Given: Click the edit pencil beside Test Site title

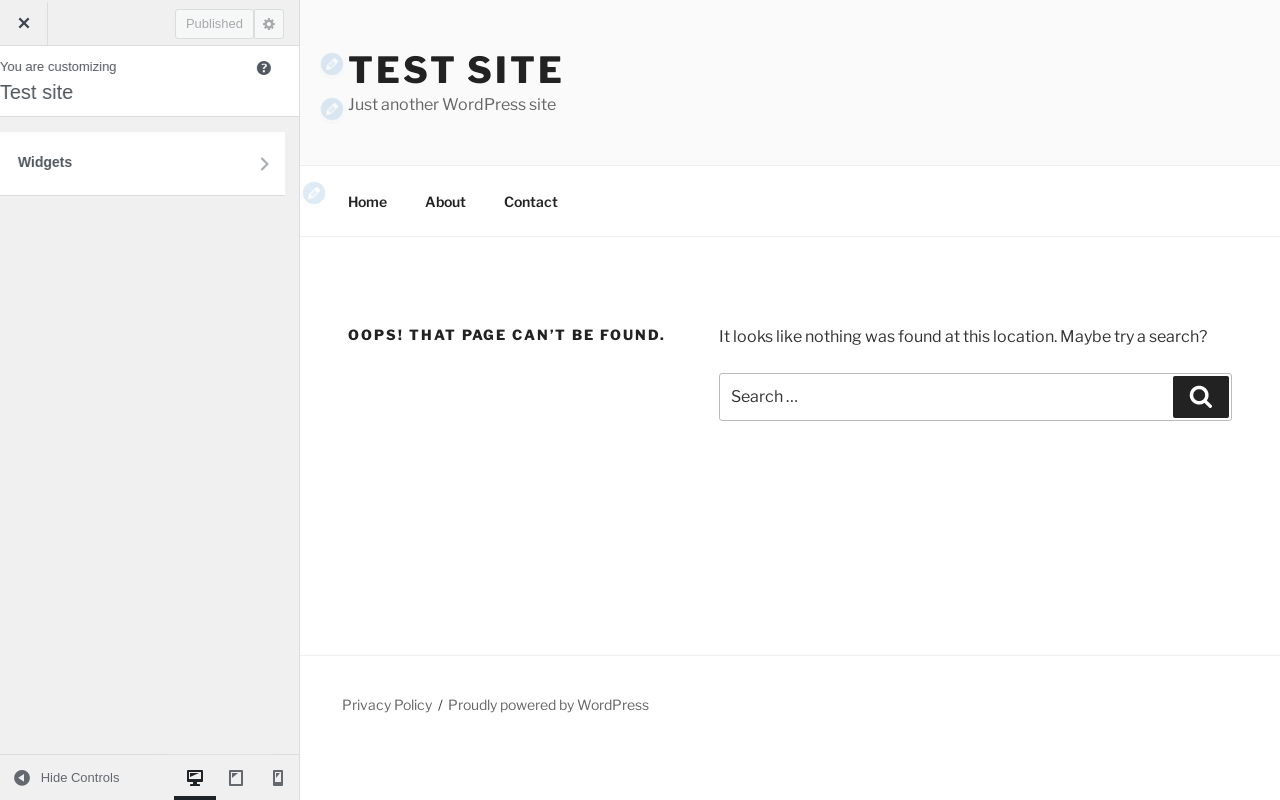Looking at the screenshot, I should (x=332, y=64).
